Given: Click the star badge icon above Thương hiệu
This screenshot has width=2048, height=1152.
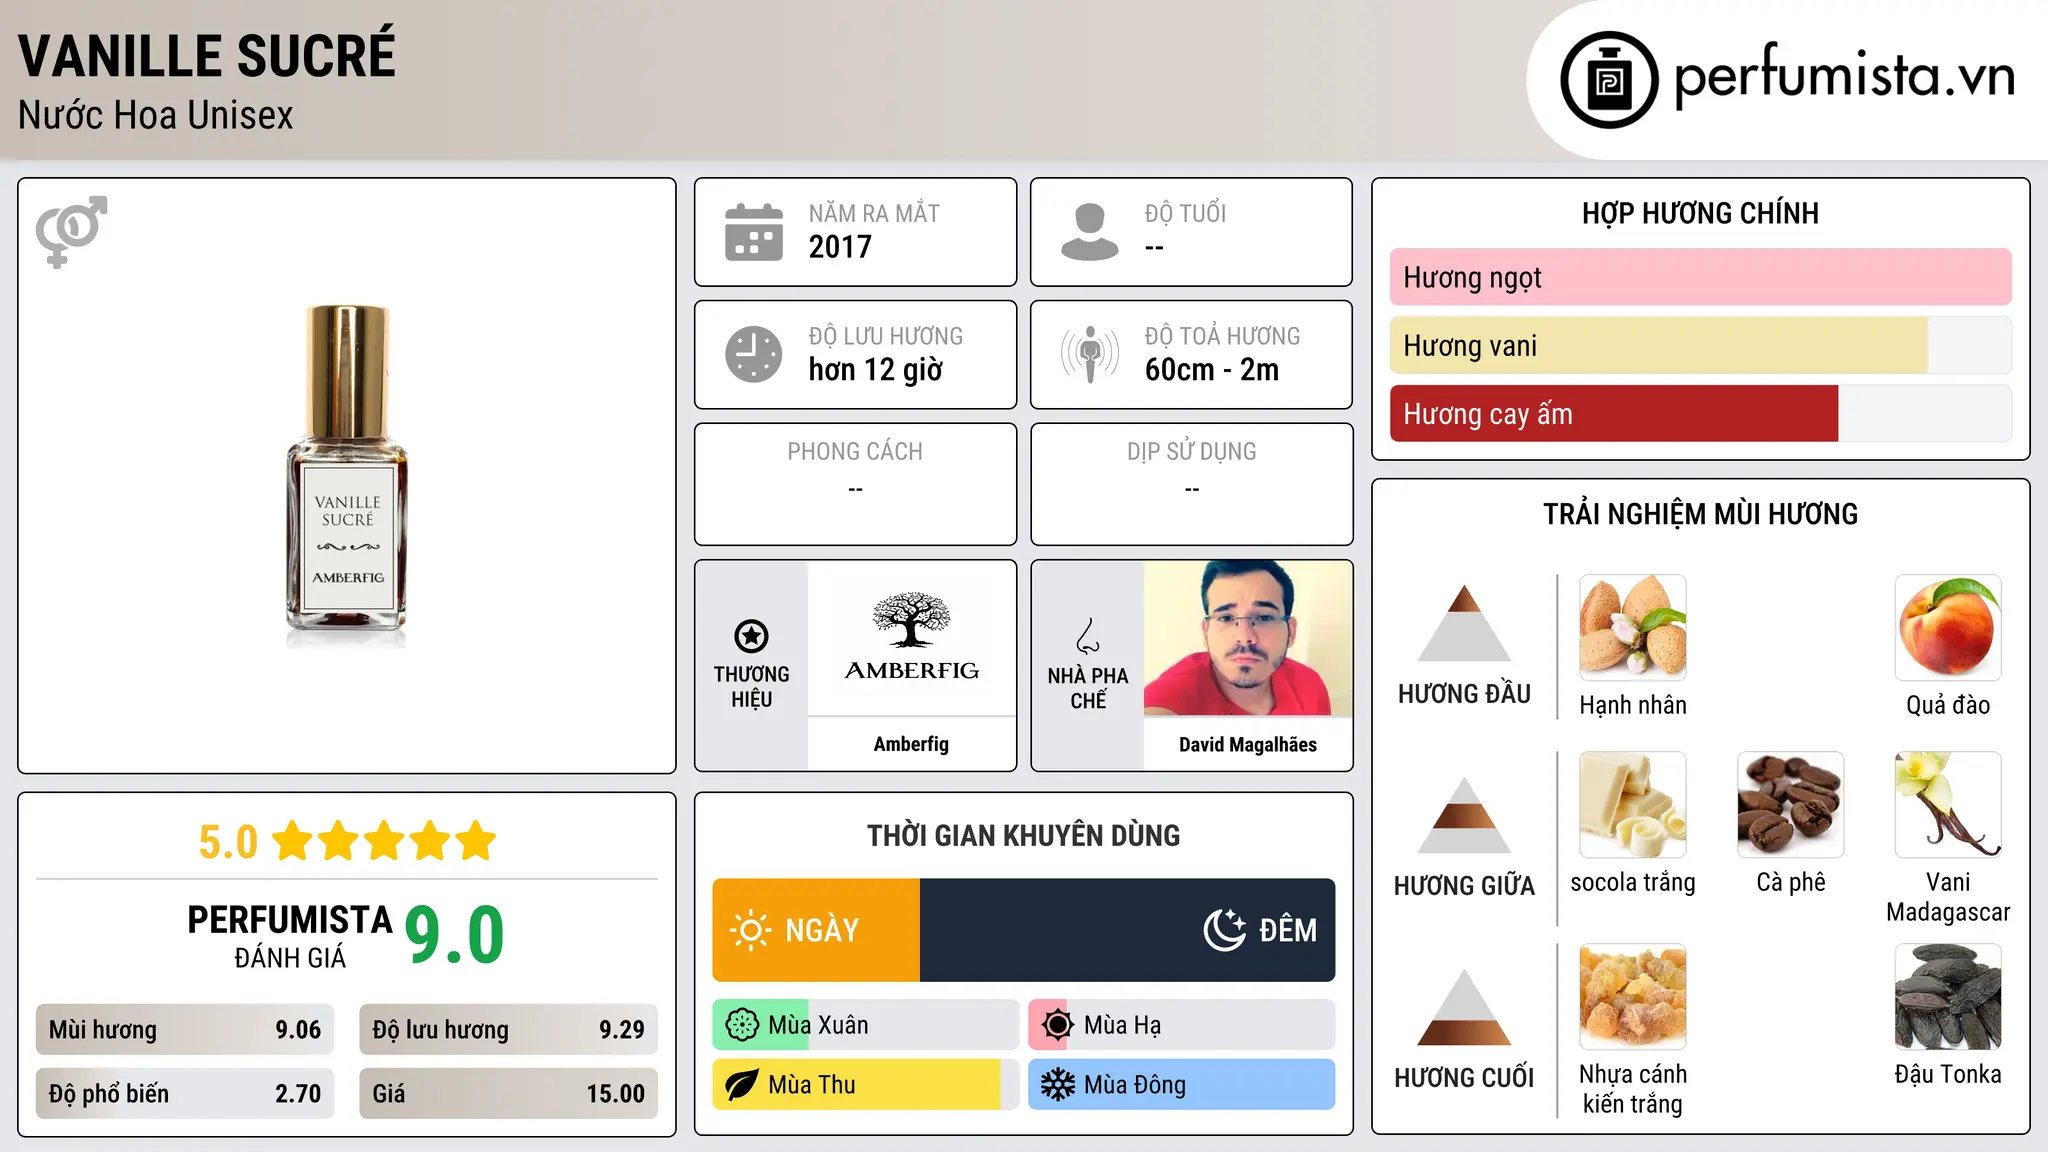Looking at the screenshot, I should pyautogui.click(x=751, y=636).
